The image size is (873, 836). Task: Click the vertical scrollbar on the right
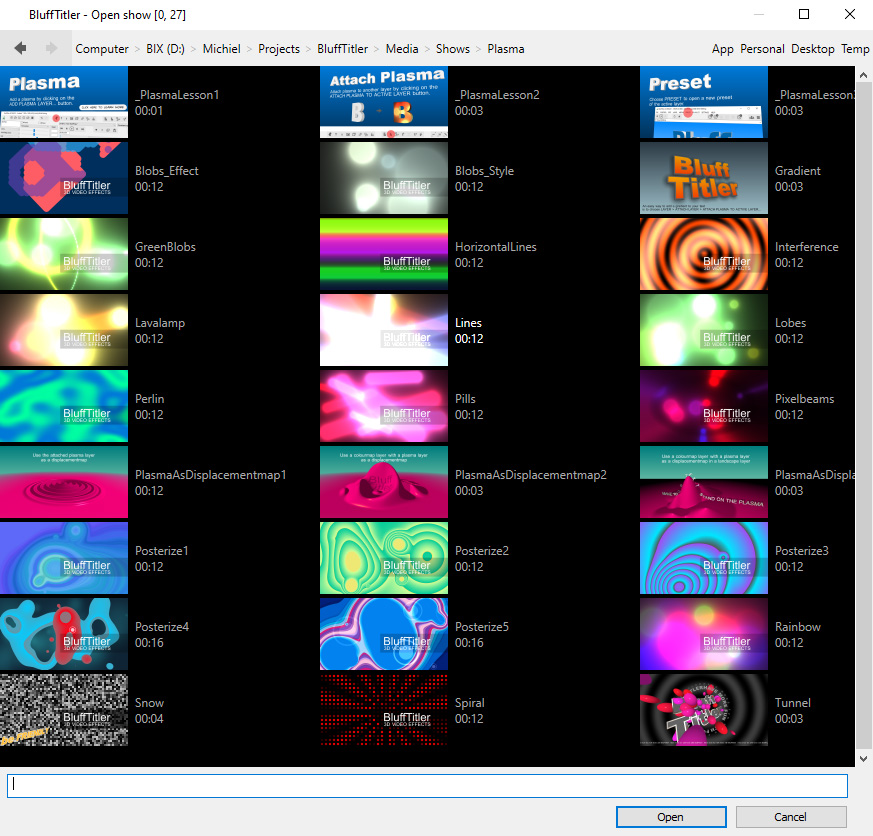click(x=864, y=400)
